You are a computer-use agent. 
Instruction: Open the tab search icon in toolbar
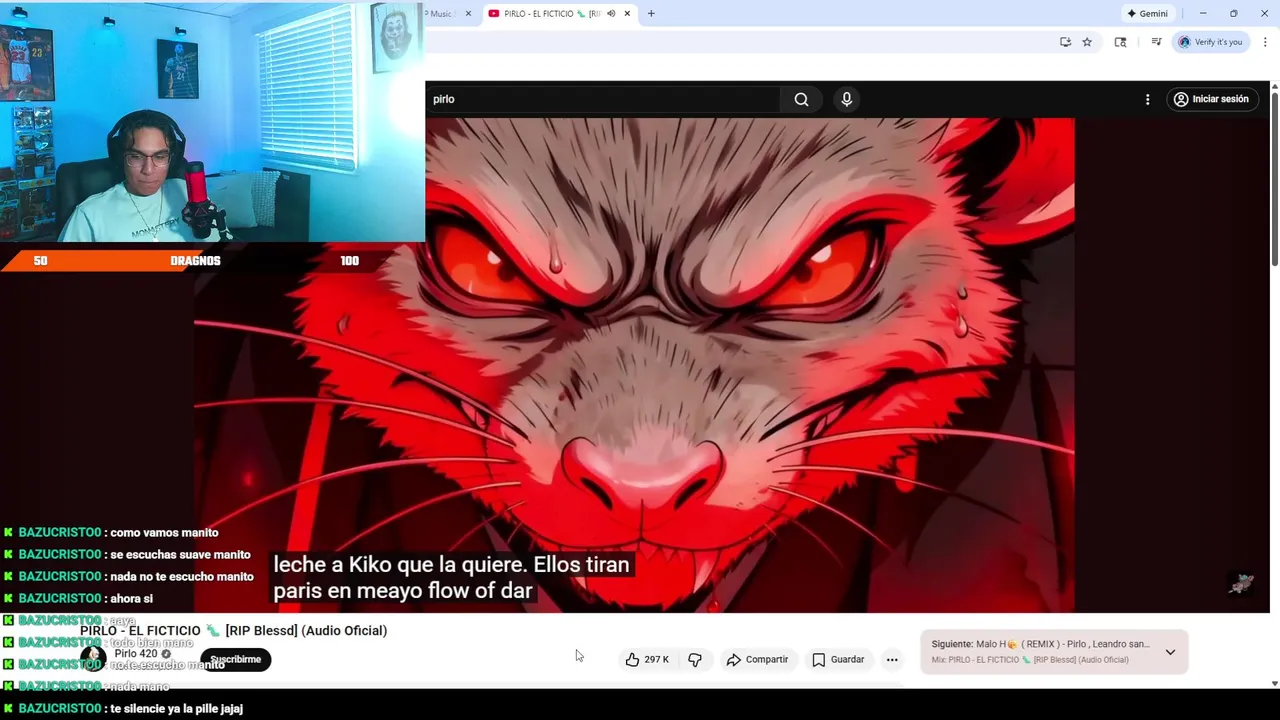coord(1120,42)
